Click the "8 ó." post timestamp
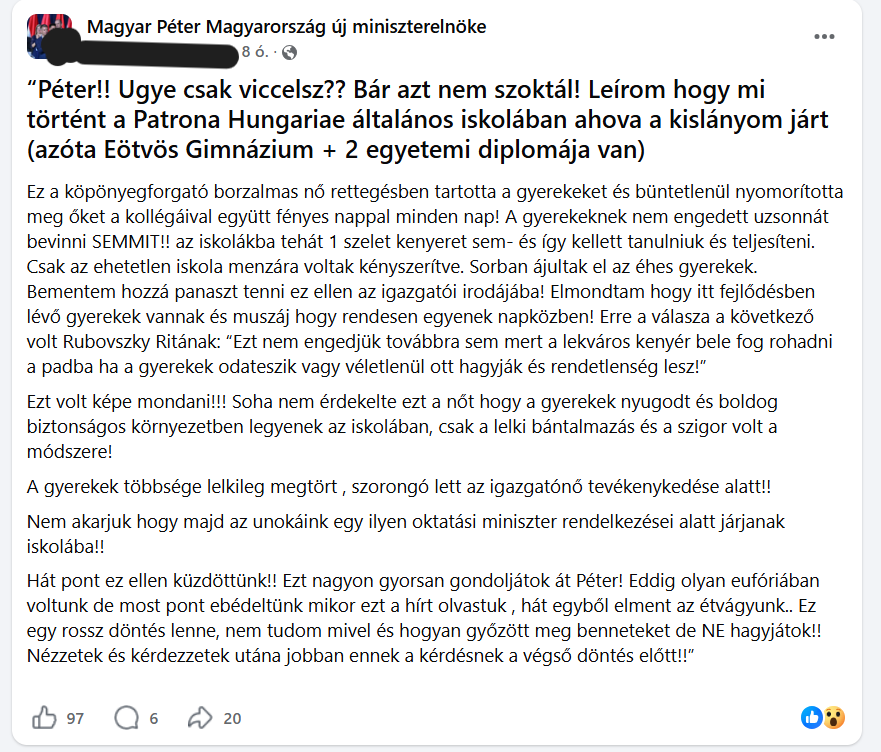The height and width of the screenshot is (752, 881). 254,51
